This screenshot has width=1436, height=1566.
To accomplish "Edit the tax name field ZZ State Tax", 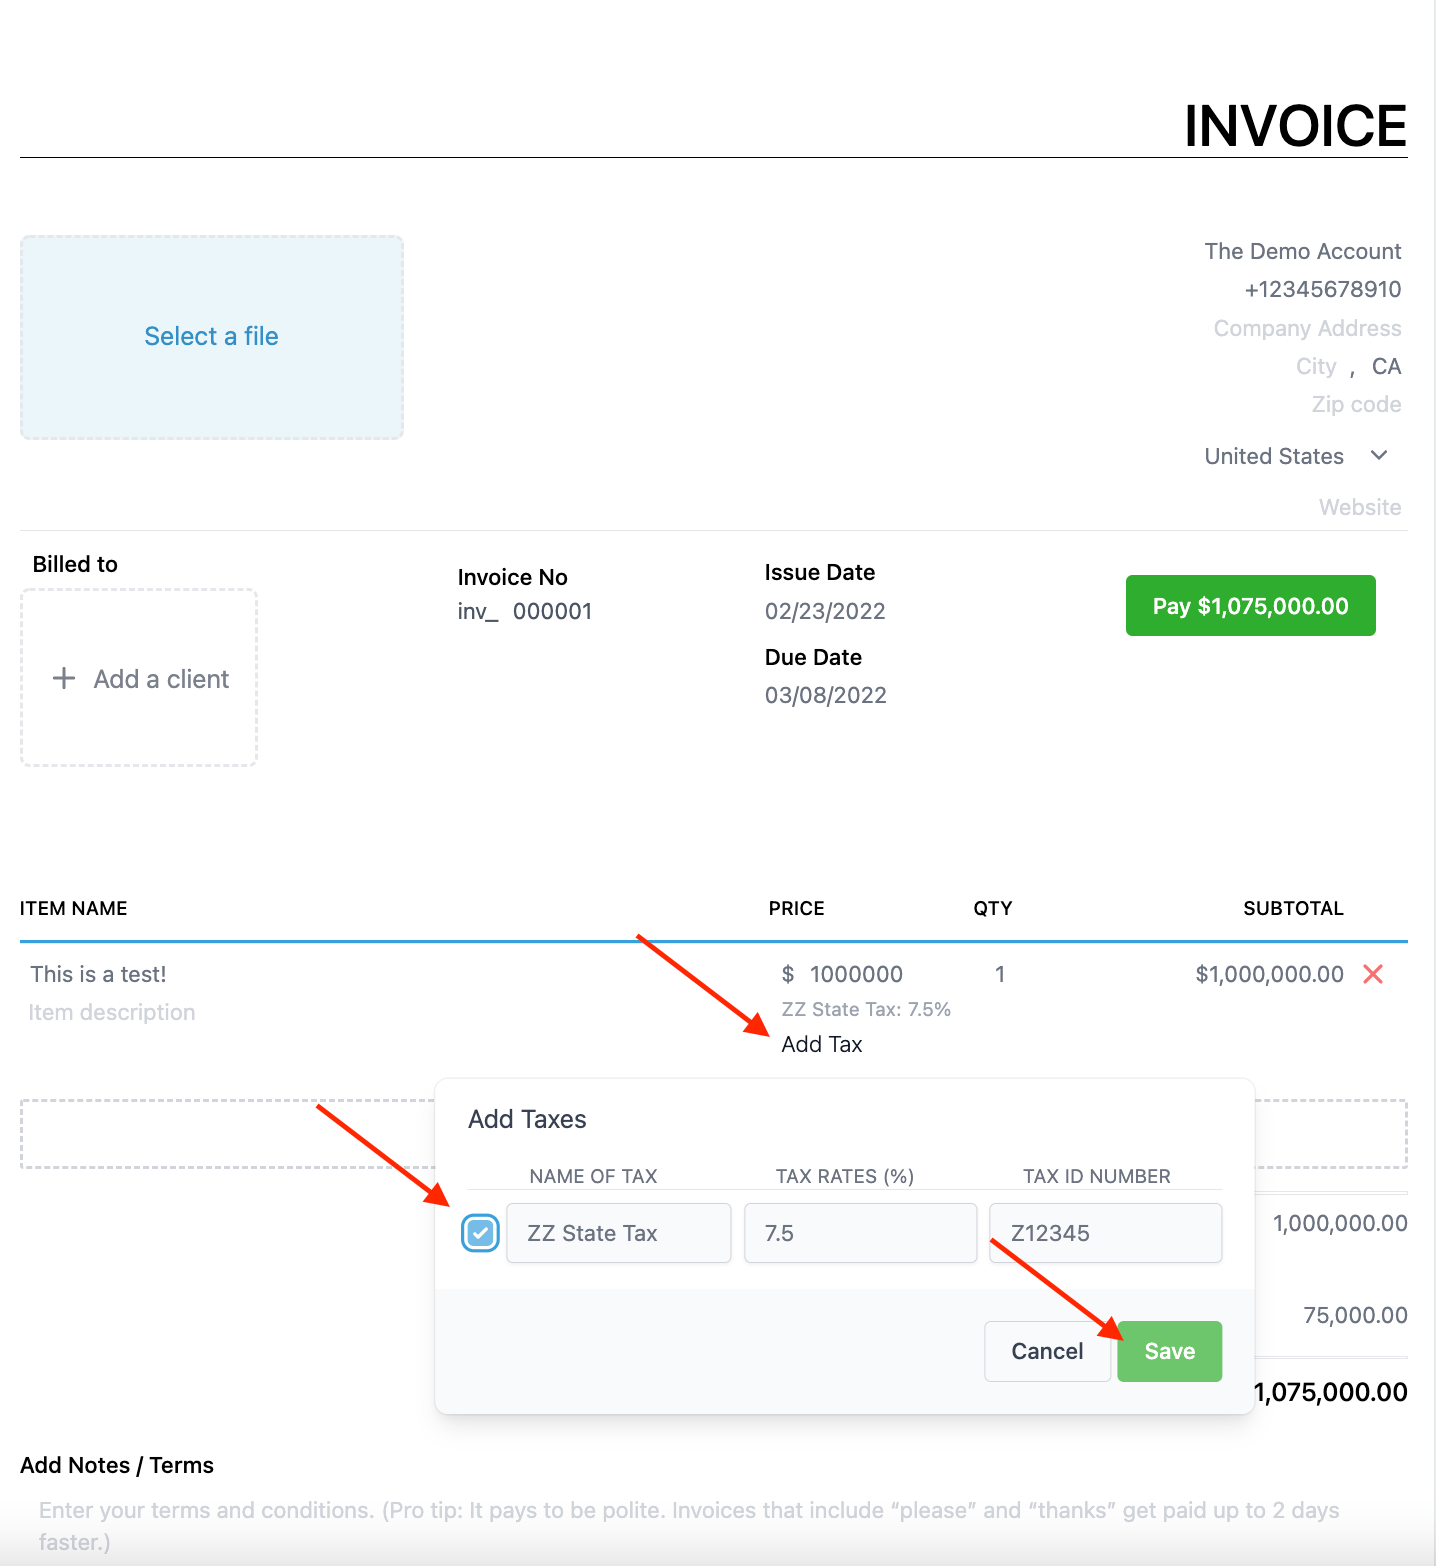I will tap(618, 1233).
